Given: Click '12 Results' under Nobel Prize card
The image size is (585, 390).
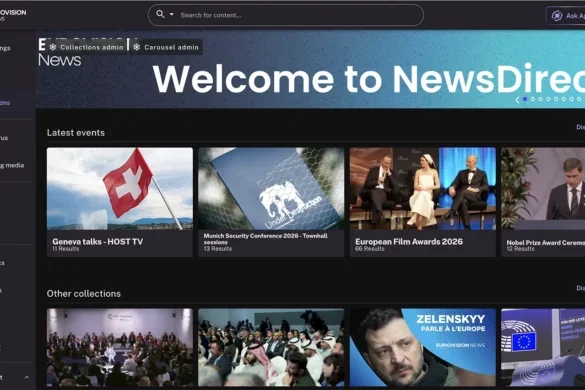Looking at the screenshot, I should (520, 249).
